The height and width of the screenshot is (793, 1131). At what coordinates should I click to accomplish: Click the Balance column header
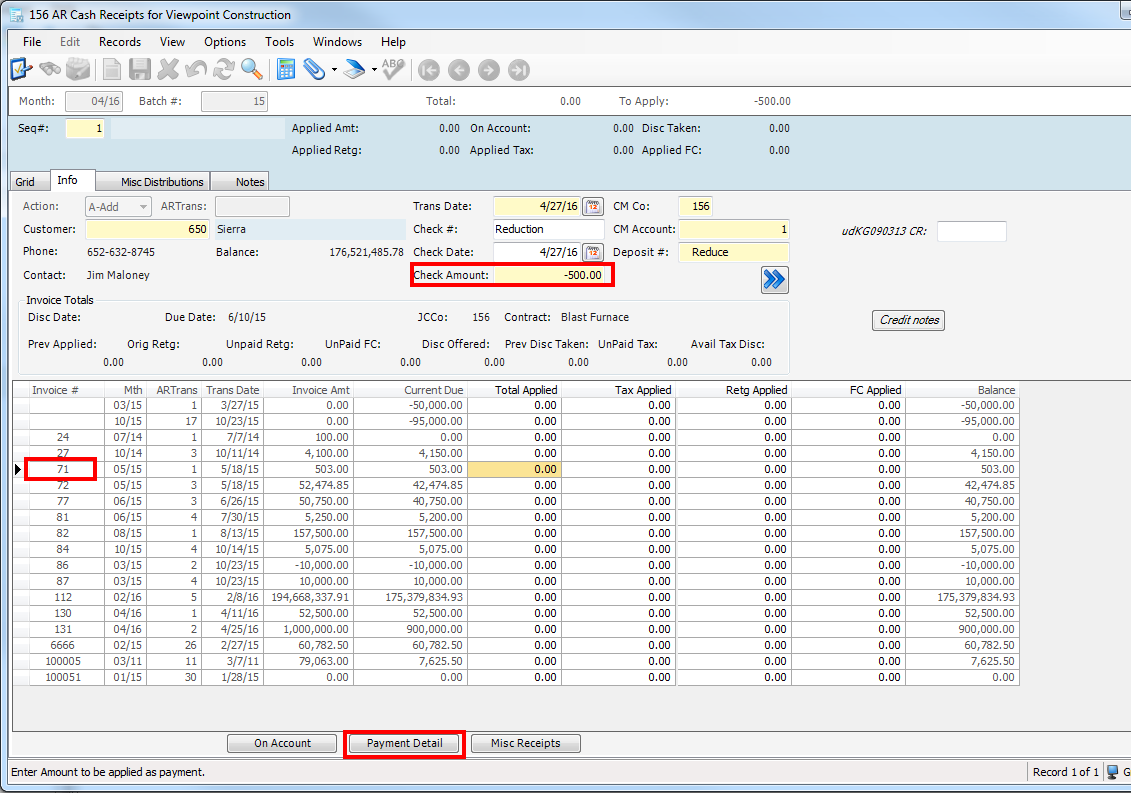tap(962, 390)
